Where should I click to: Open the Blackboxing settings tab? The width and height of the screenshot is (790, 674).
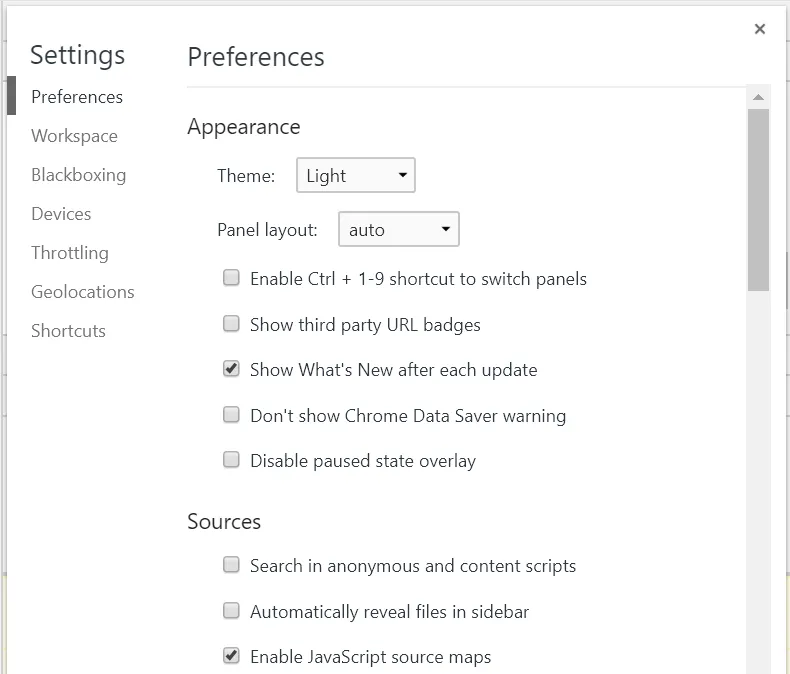point(78,175)
